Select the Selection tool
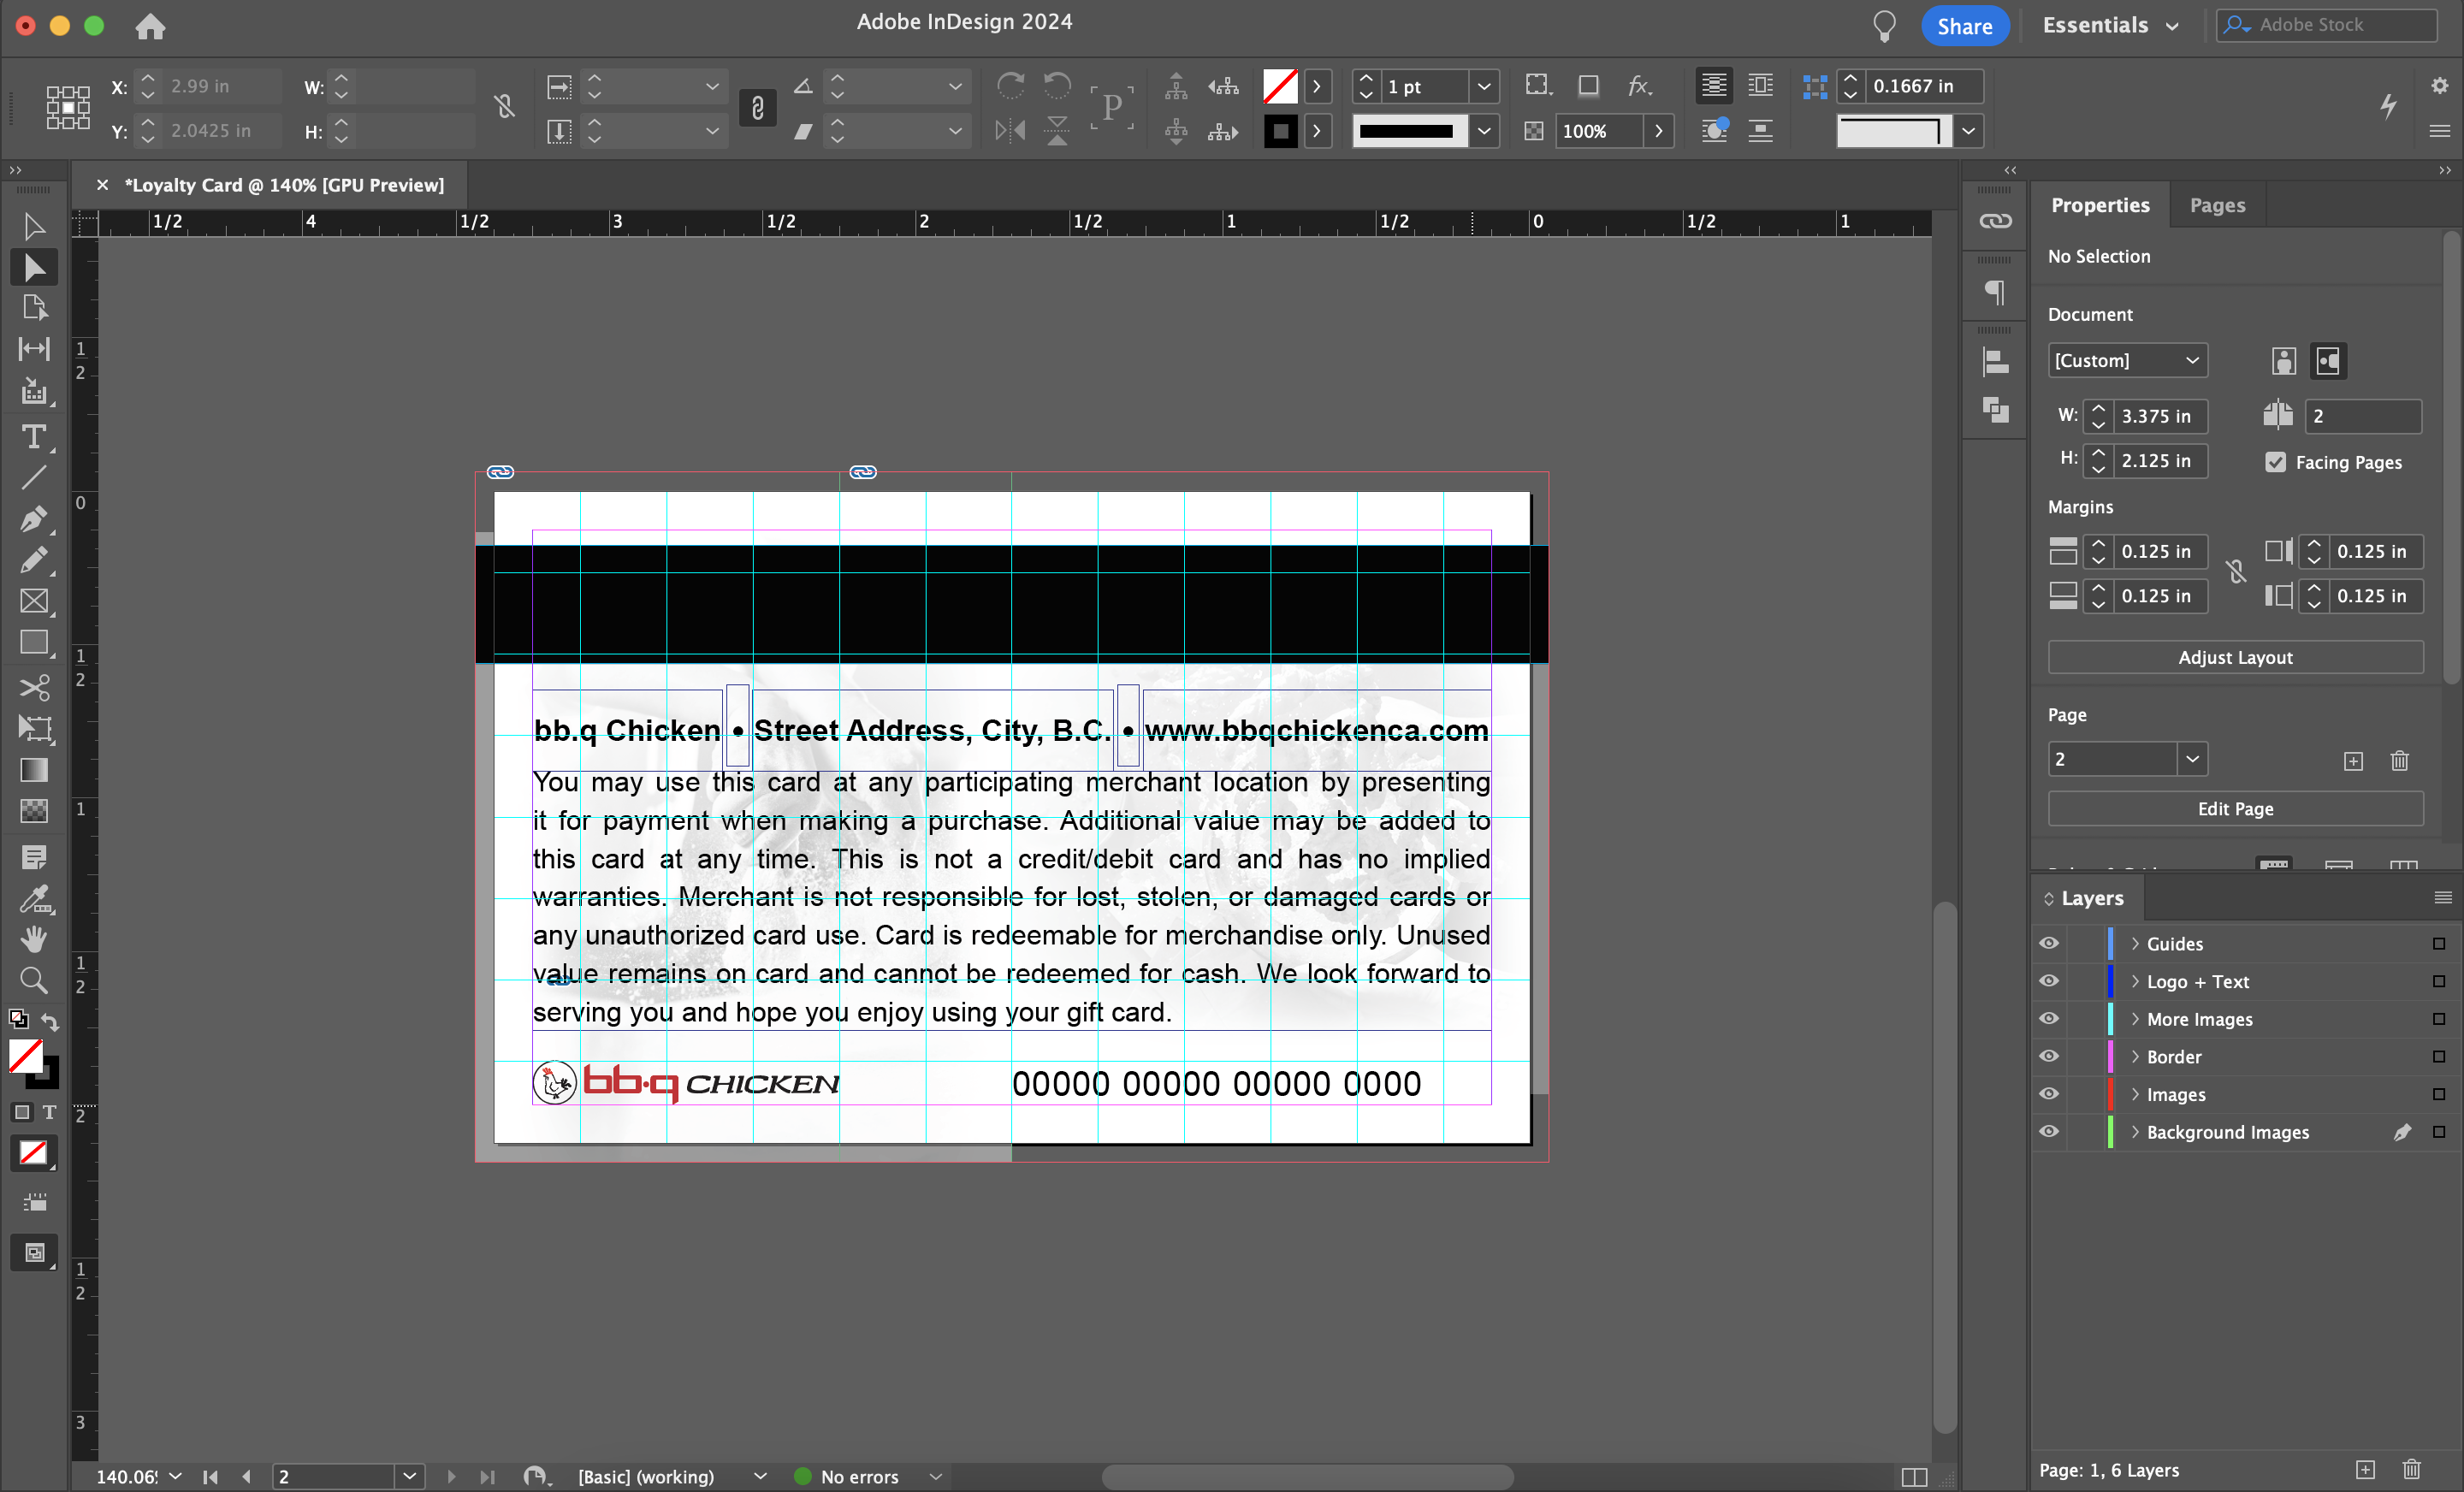The height and width of the screenshot is (1492, 2464). click(x=33, y=226)
